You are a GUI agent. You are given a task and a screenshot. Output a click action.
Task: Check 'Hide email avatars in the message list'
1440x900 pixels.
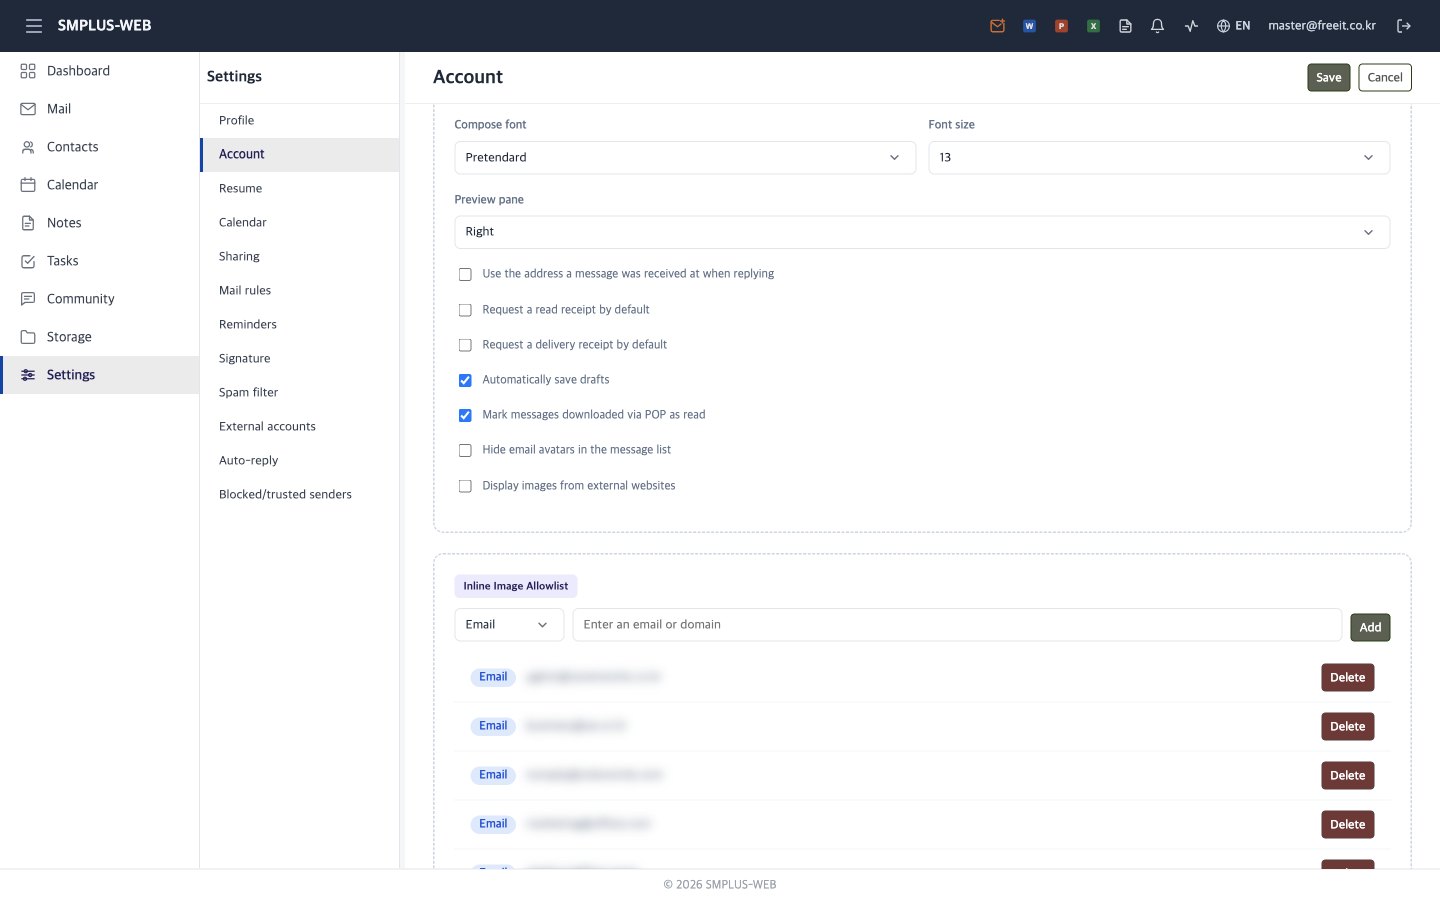coord(465,450)
